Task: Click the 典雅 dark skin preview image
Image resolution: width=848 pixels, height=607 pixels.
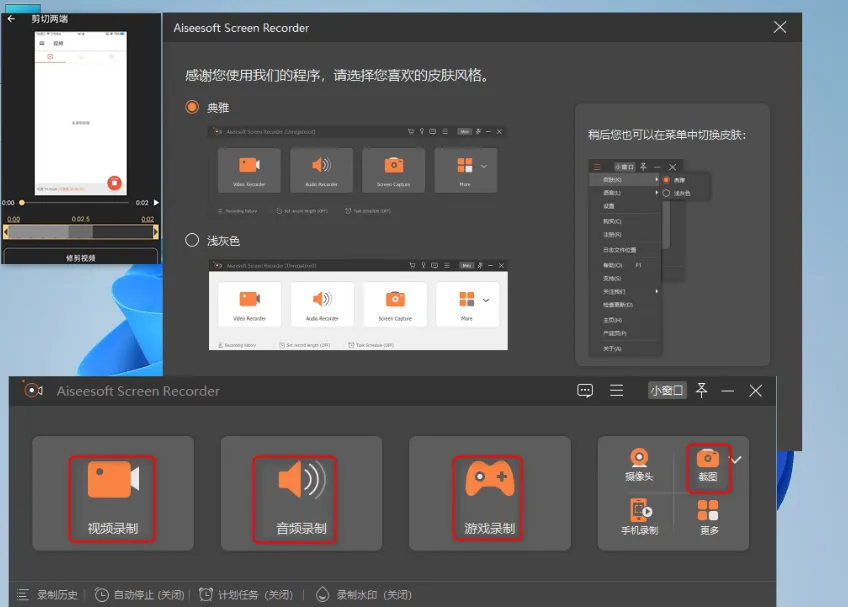Action: 357,171
